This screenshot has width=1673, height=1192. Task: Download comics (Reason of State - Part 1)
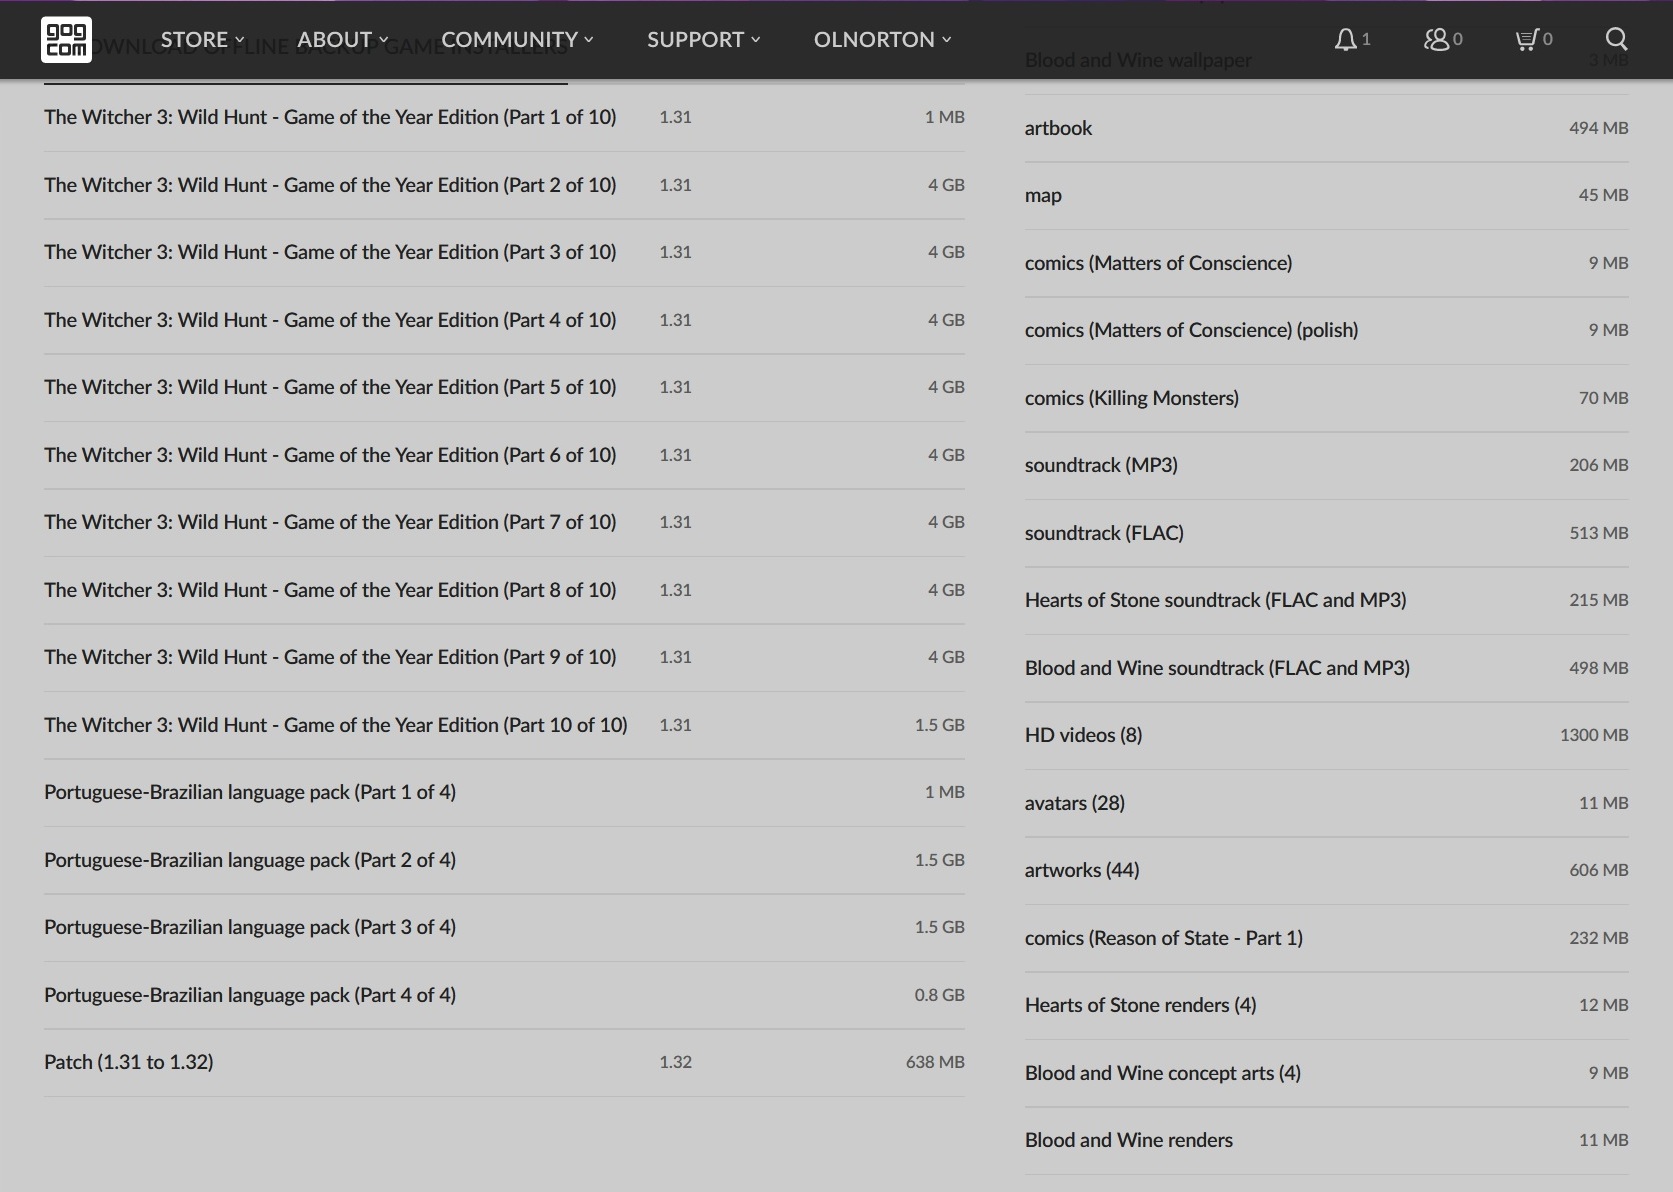[1326, 938]
